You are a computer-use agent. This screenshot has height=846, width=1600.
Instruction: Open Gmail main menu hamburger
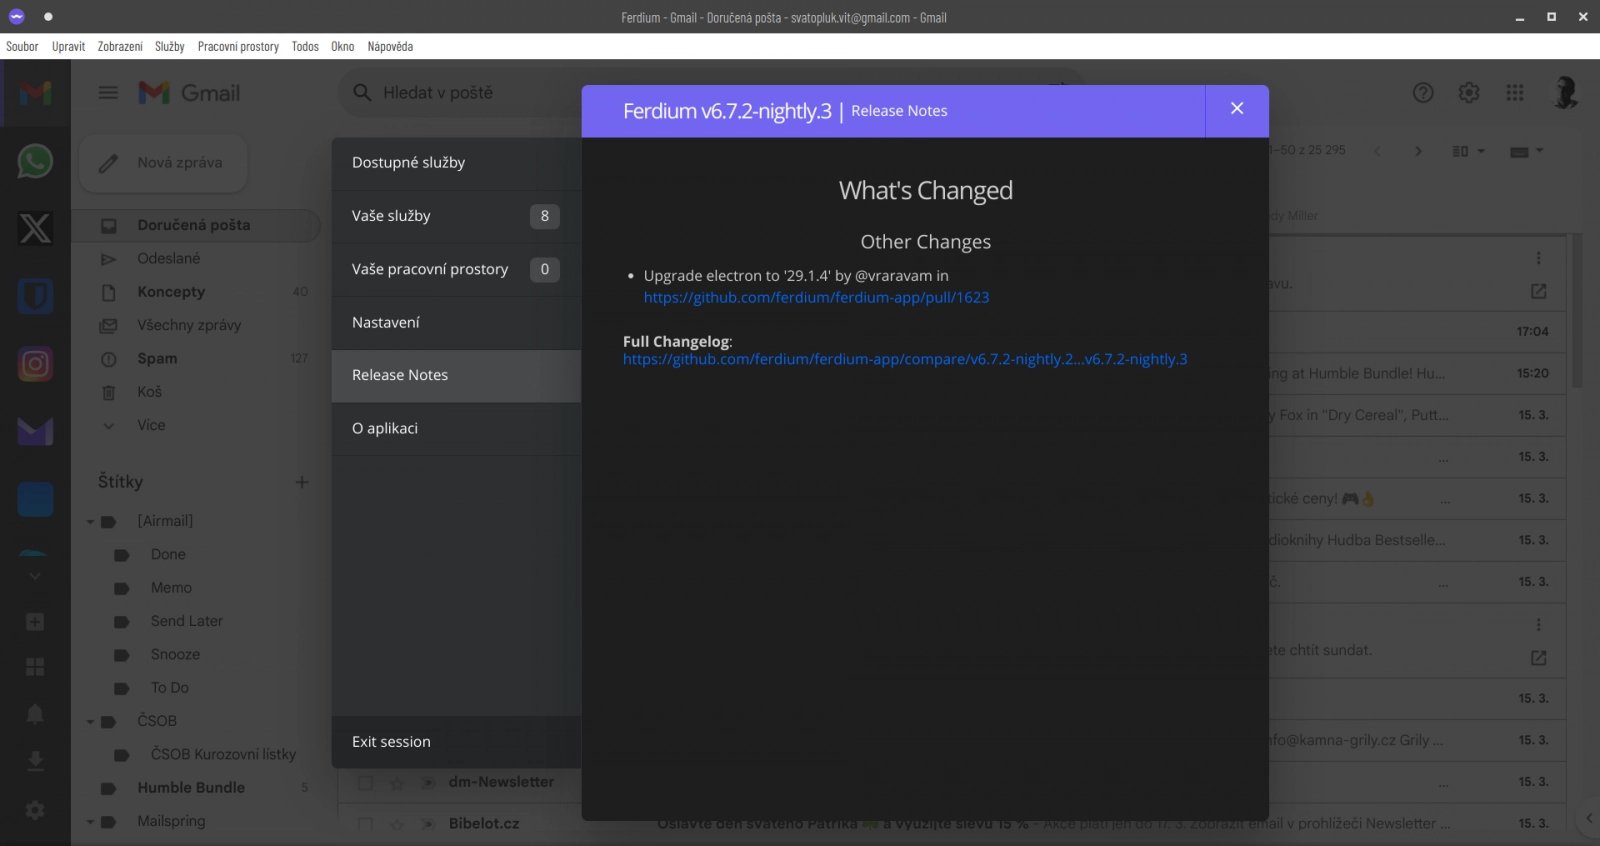[x=108, y=93]
